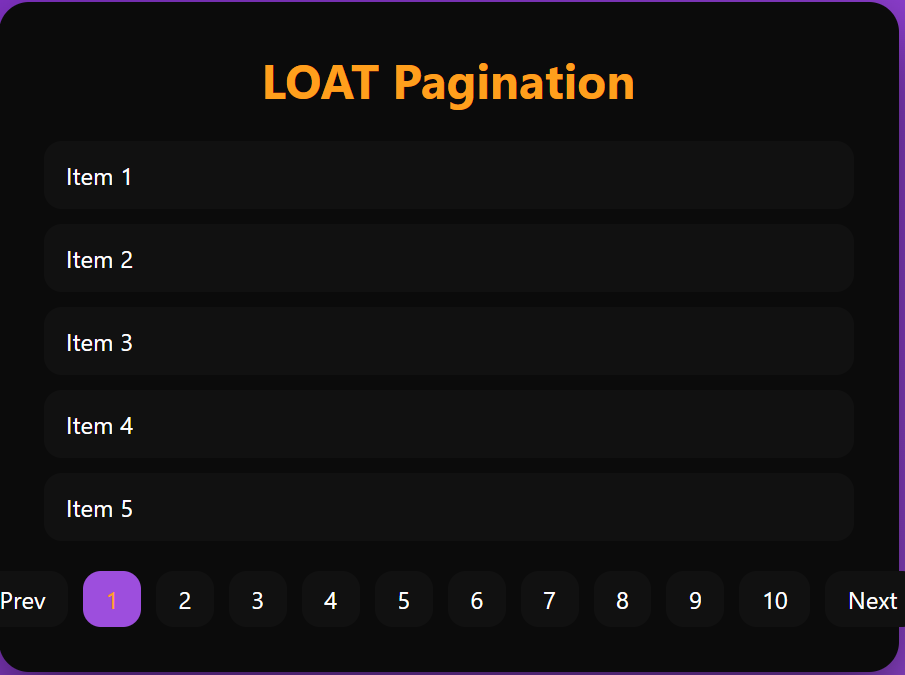Click the Item 2 list entry
Screen dimensions: 905x675
pos(448,259)
